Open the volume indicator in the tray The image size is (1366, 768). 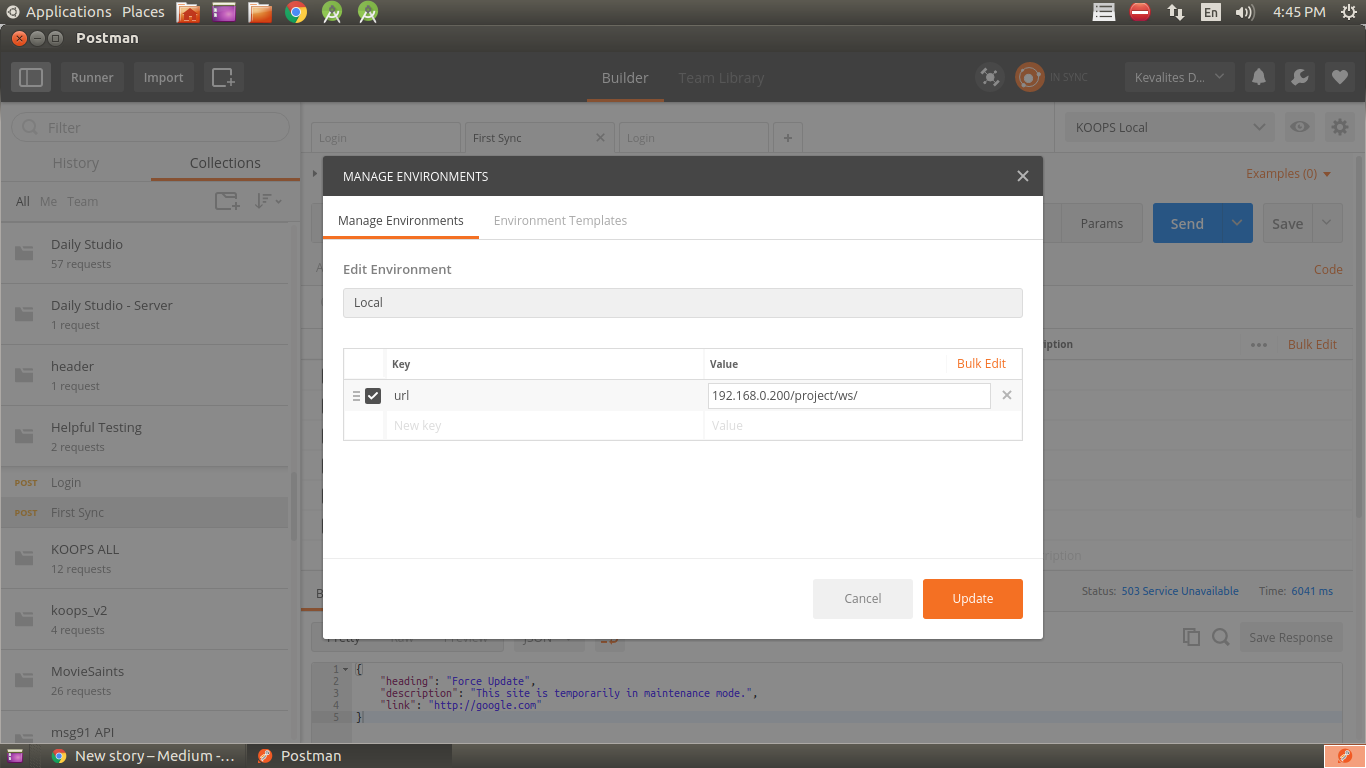1245,12
